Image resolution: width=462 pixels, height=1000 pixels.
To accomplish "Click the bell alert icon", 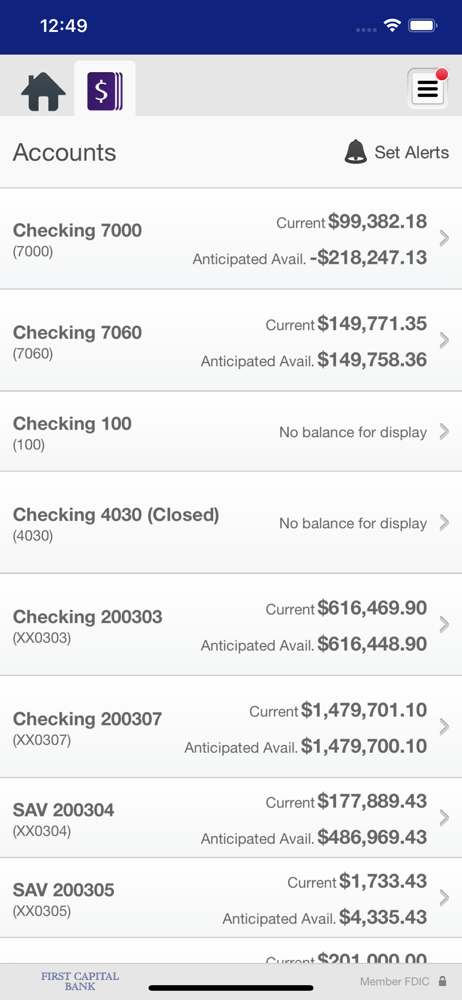I will 356,152.
